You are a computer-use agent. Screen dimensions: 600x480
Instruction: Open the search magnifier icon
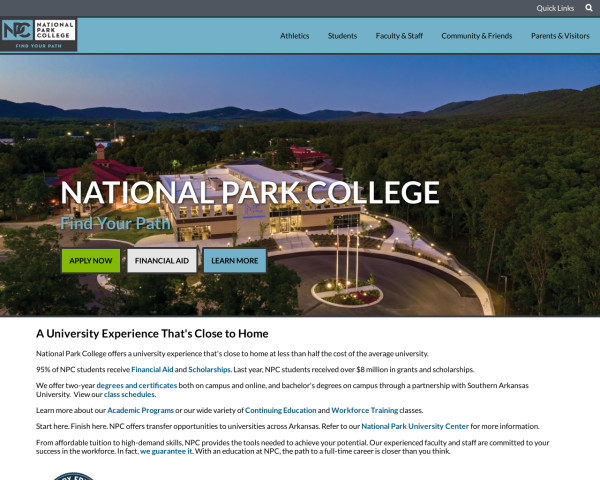[x=589, y=8]
